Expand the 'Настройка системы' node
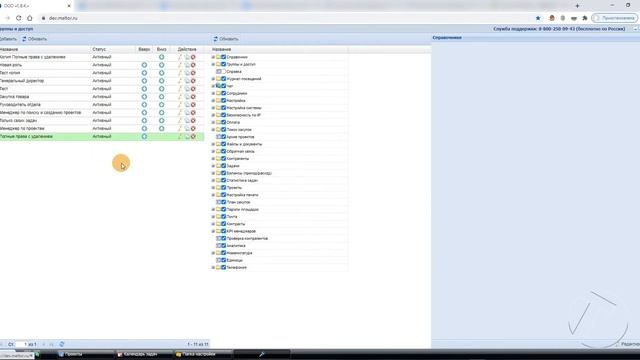 [213, 108]
